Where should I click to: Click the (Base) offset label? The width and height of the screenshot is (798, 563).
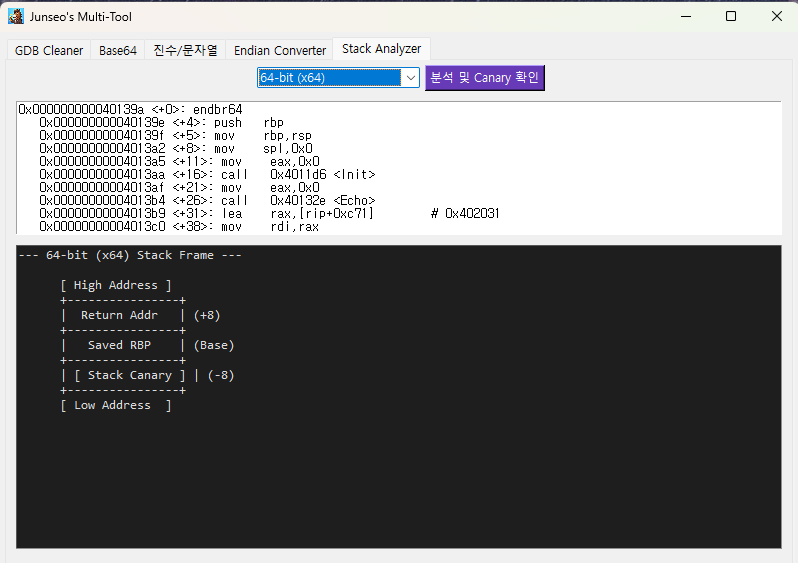(x=214, y=345)
